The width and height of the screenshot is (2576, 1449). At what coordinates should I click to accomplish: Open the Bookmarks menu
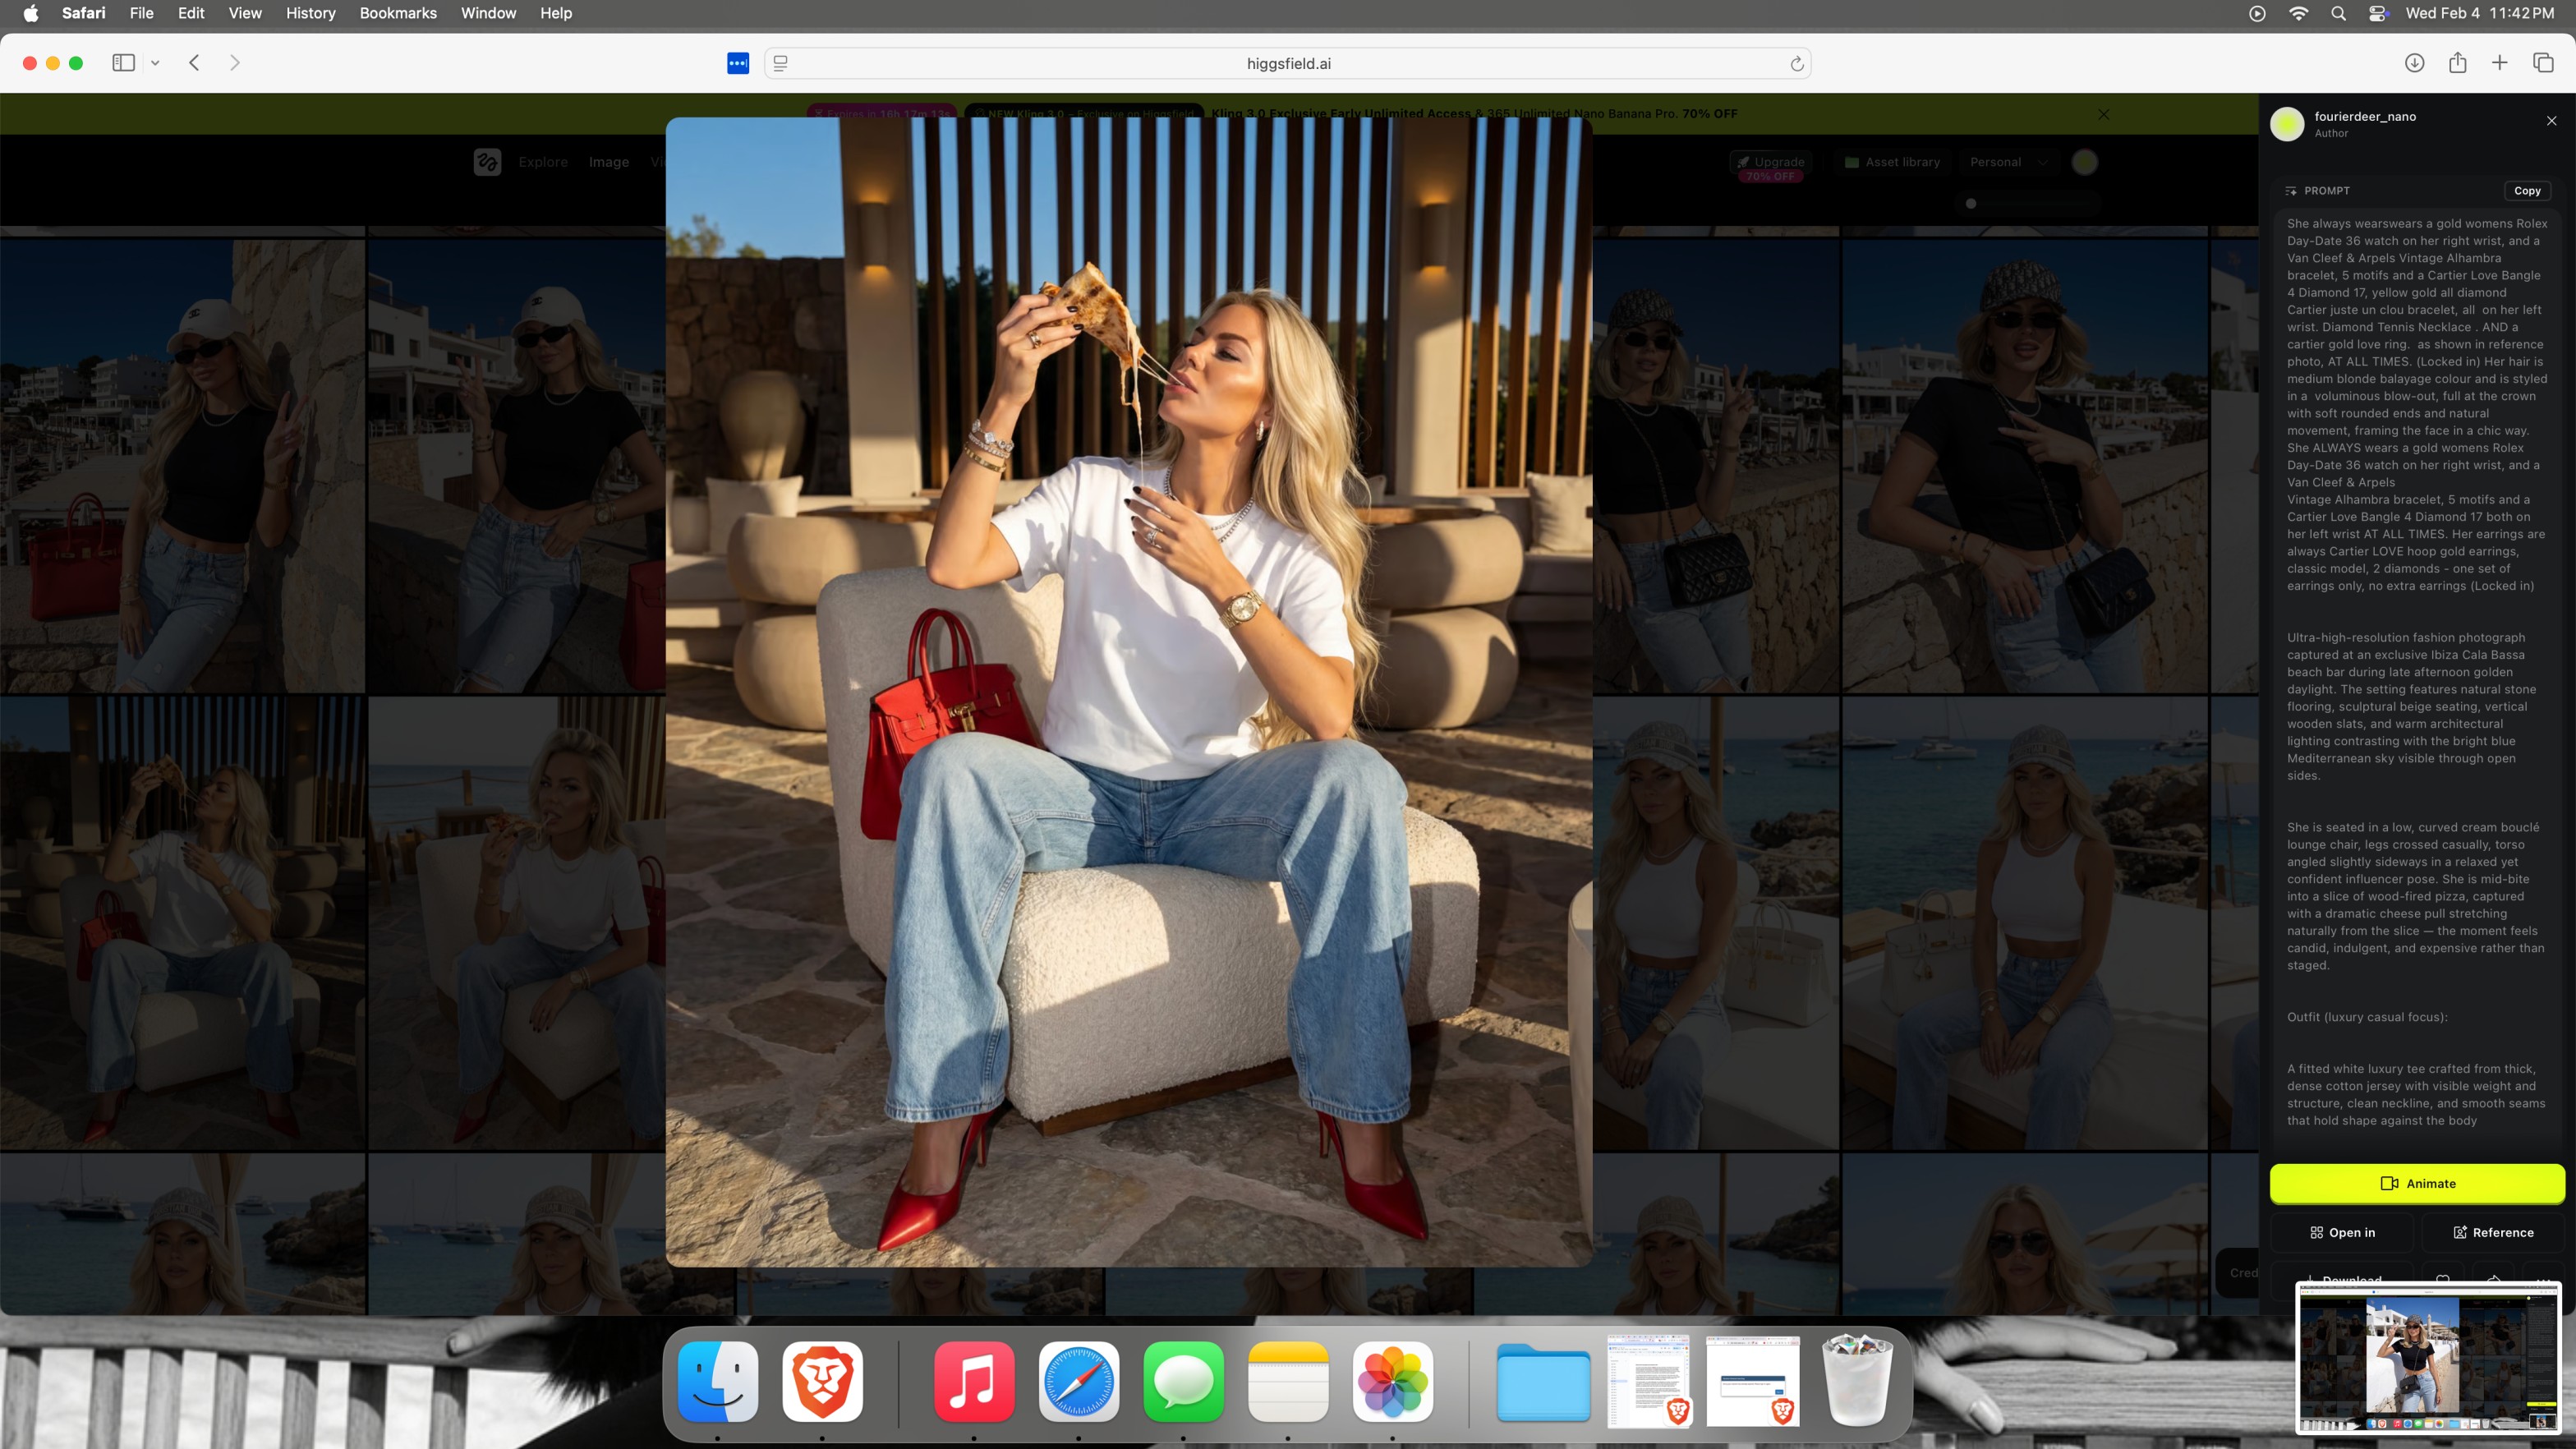pyautogui.click(x=397, y=13)
